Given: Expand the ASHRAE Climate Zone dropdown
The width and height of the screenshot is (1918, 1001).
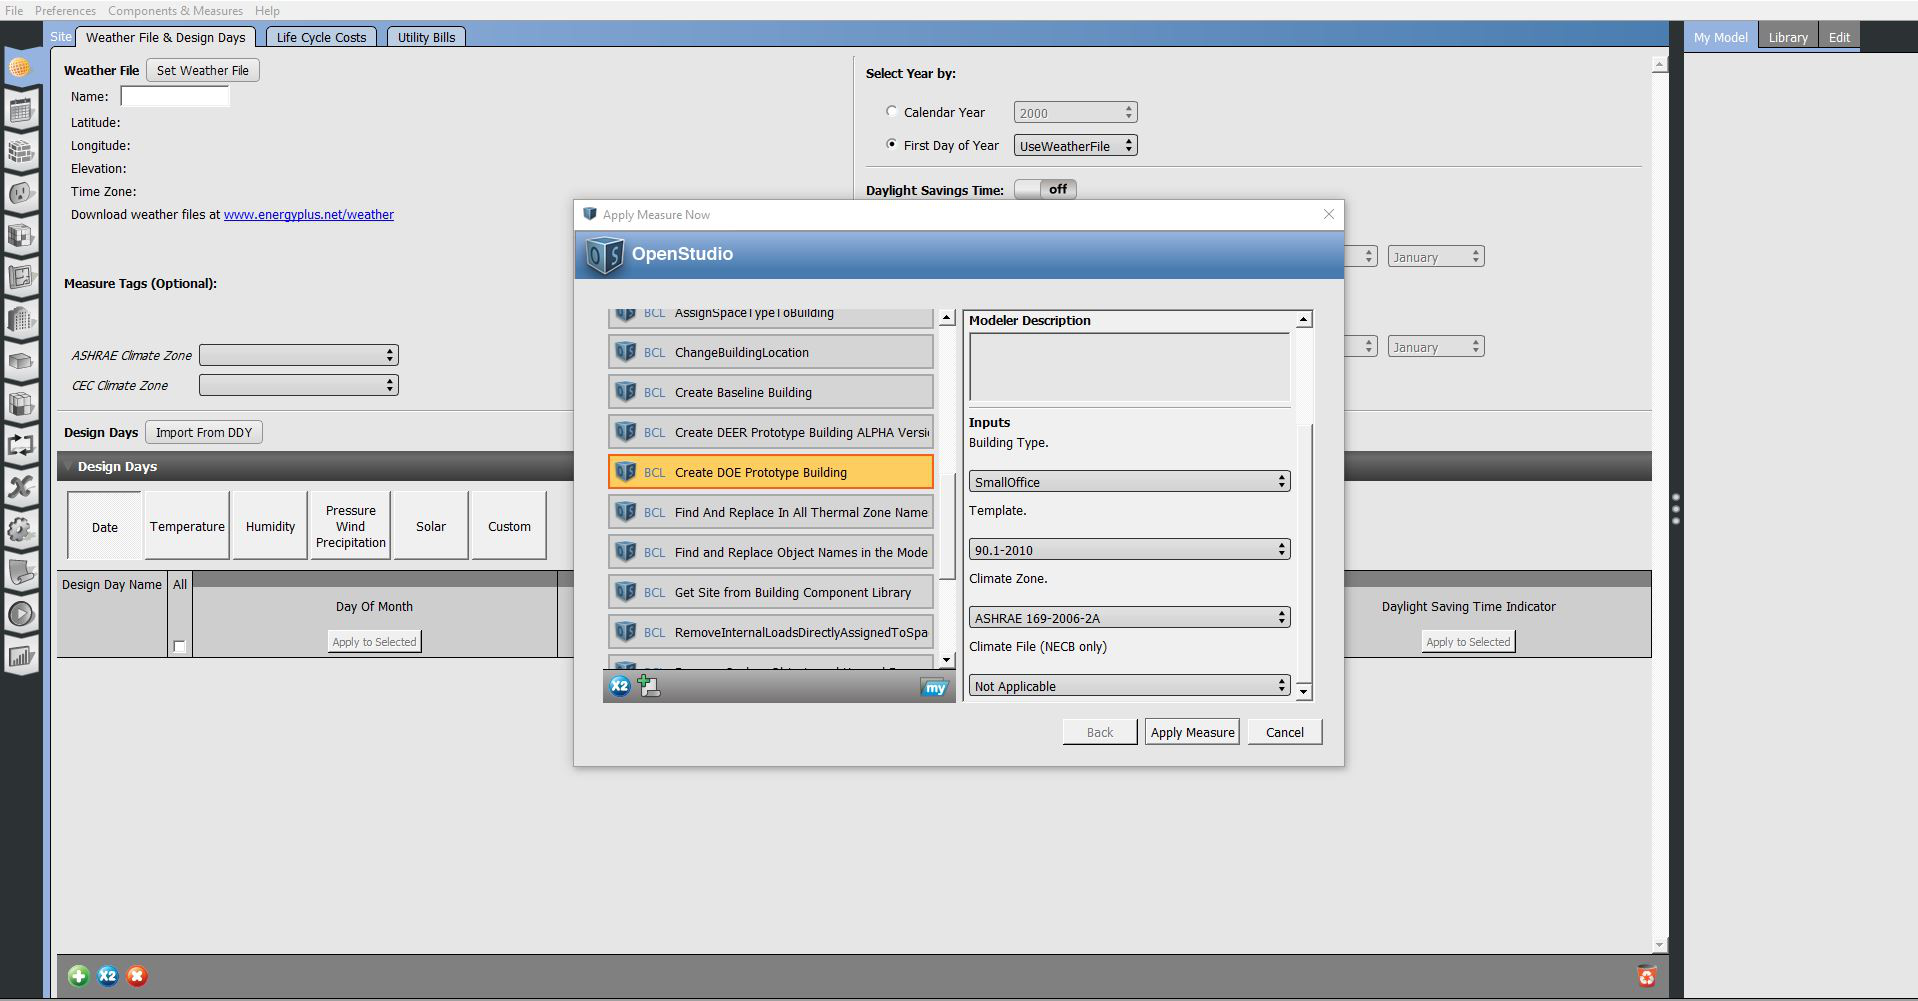Looking at the screenshot, I should coord(298,355).
